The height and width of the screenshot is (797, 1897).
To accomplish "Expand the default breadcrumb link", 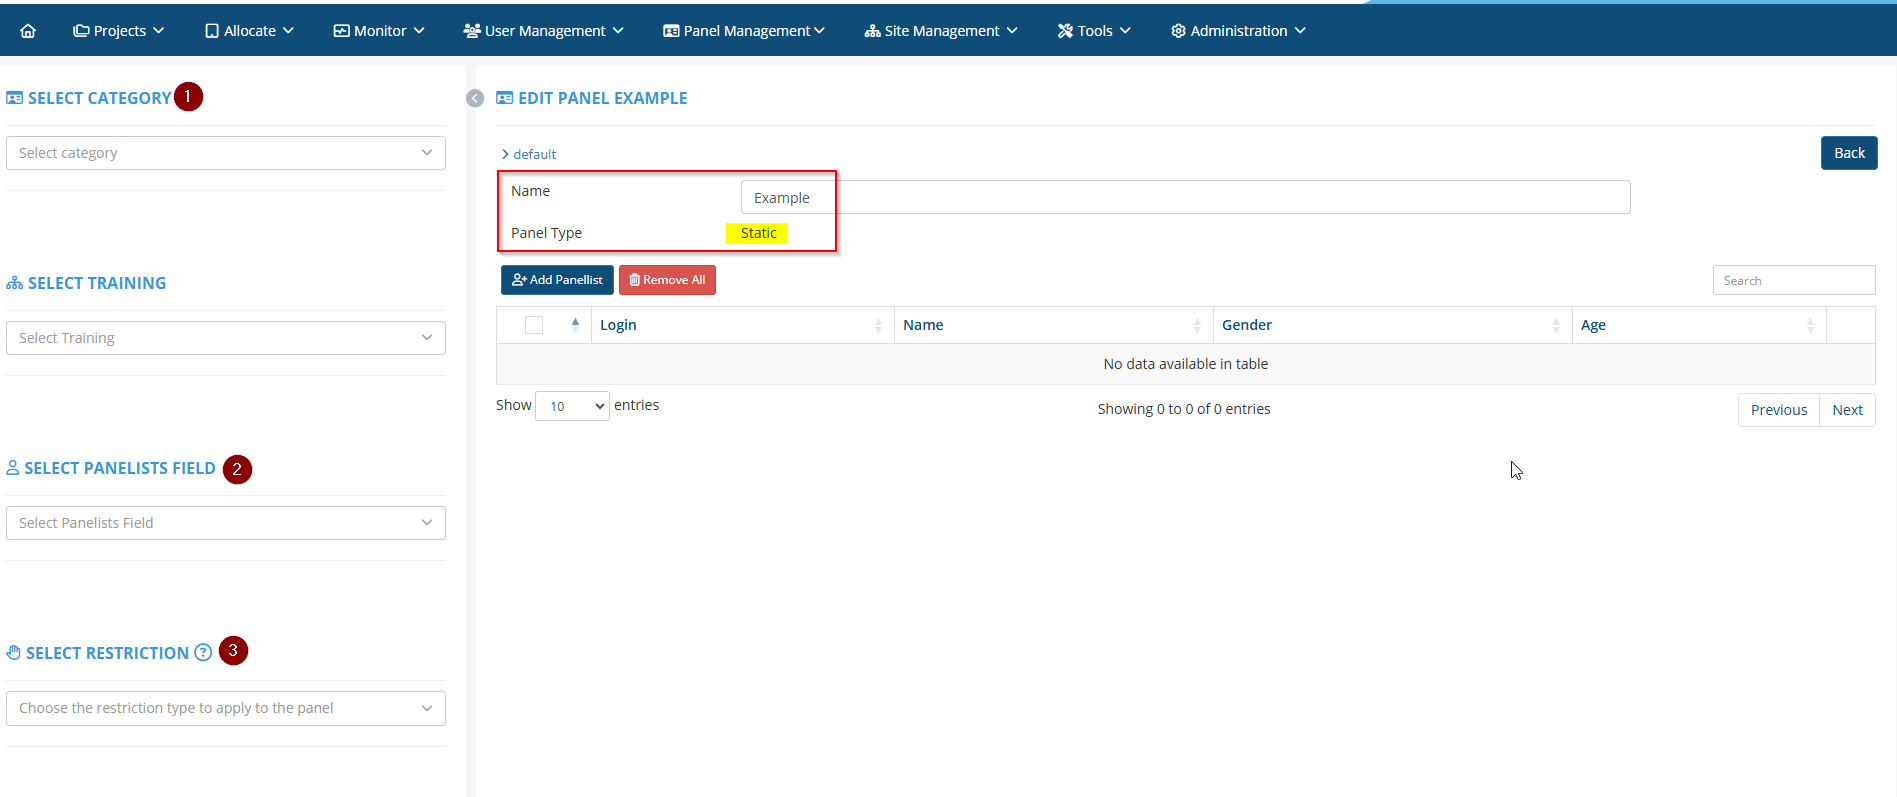I will point(530,154).
